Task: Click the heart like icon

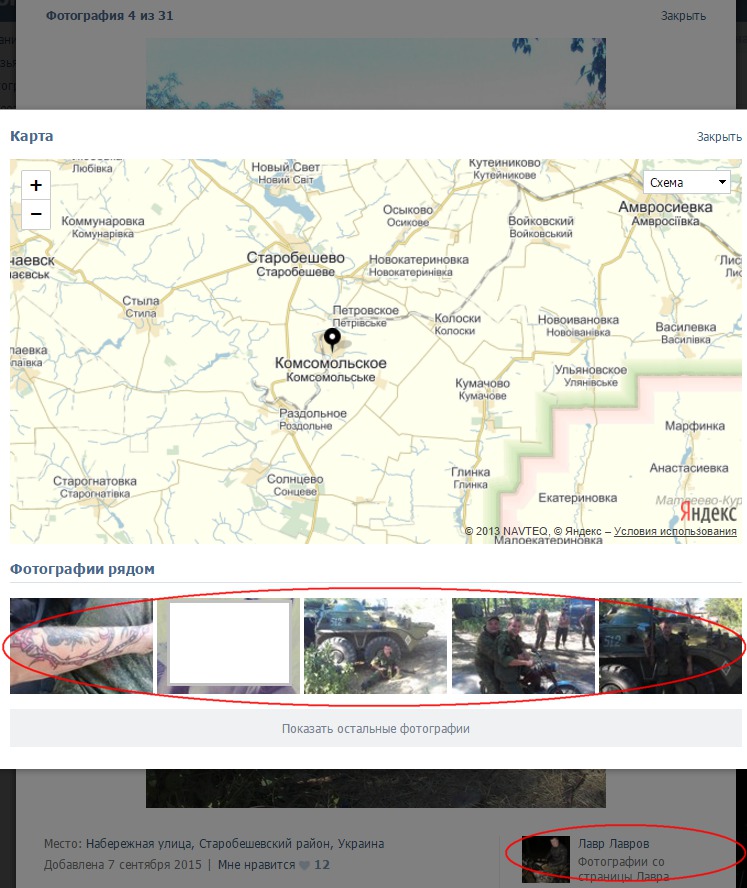Action: (x=304, y=865)
